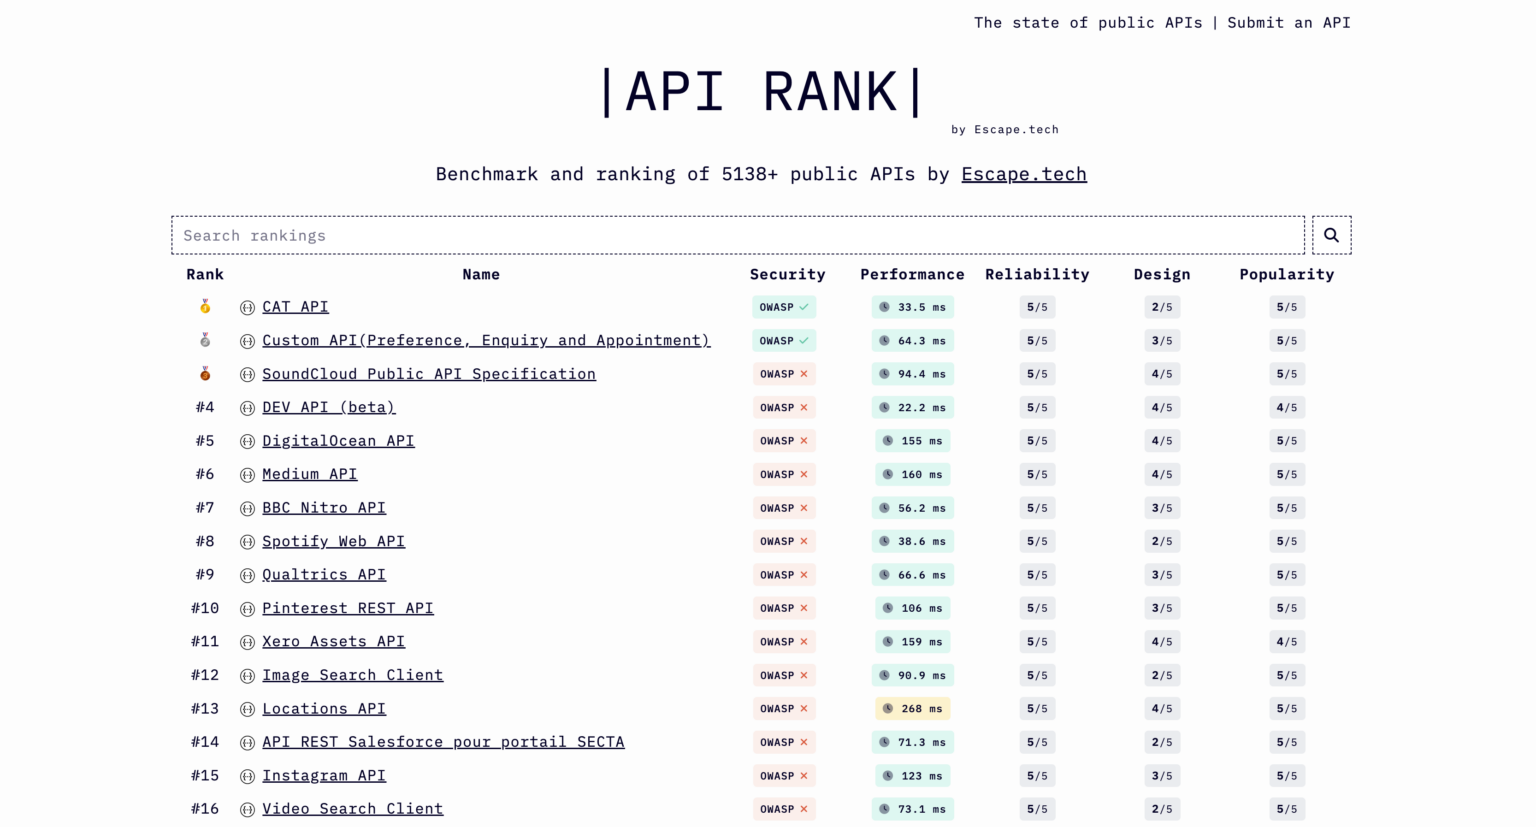Open the BBC Nitro API details

323,508
